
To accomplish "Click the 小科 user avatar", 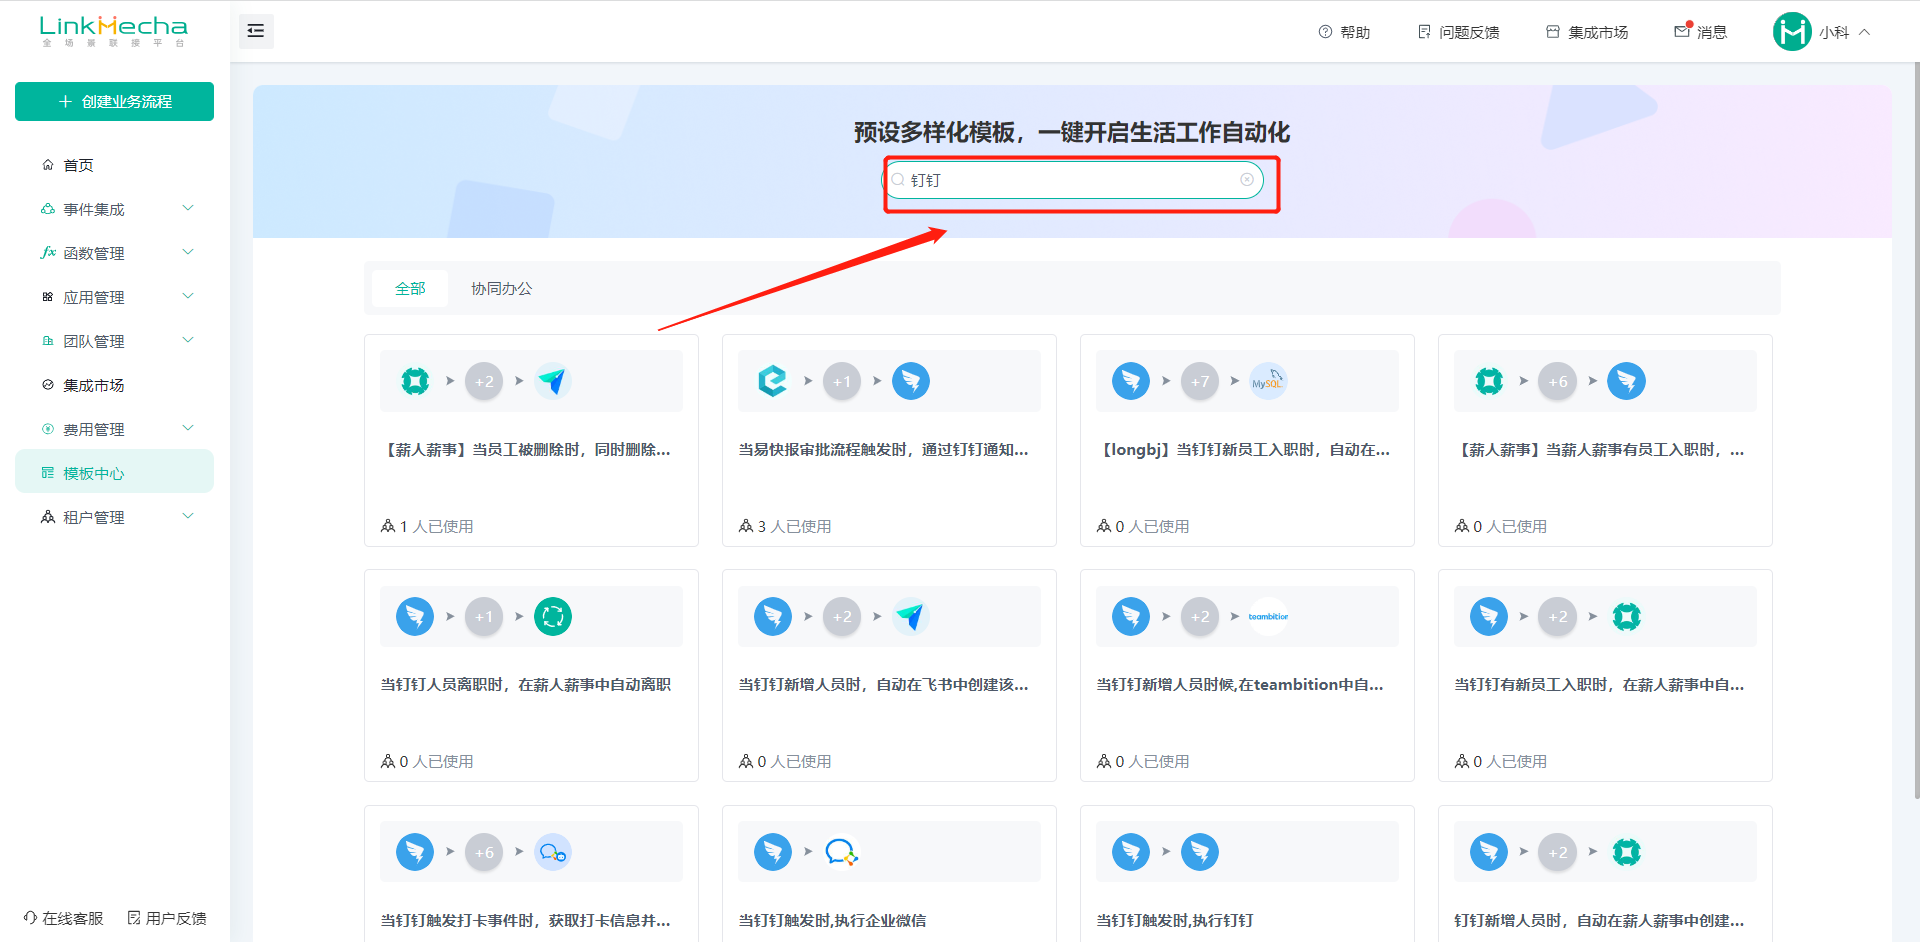I will (1792, 32).
